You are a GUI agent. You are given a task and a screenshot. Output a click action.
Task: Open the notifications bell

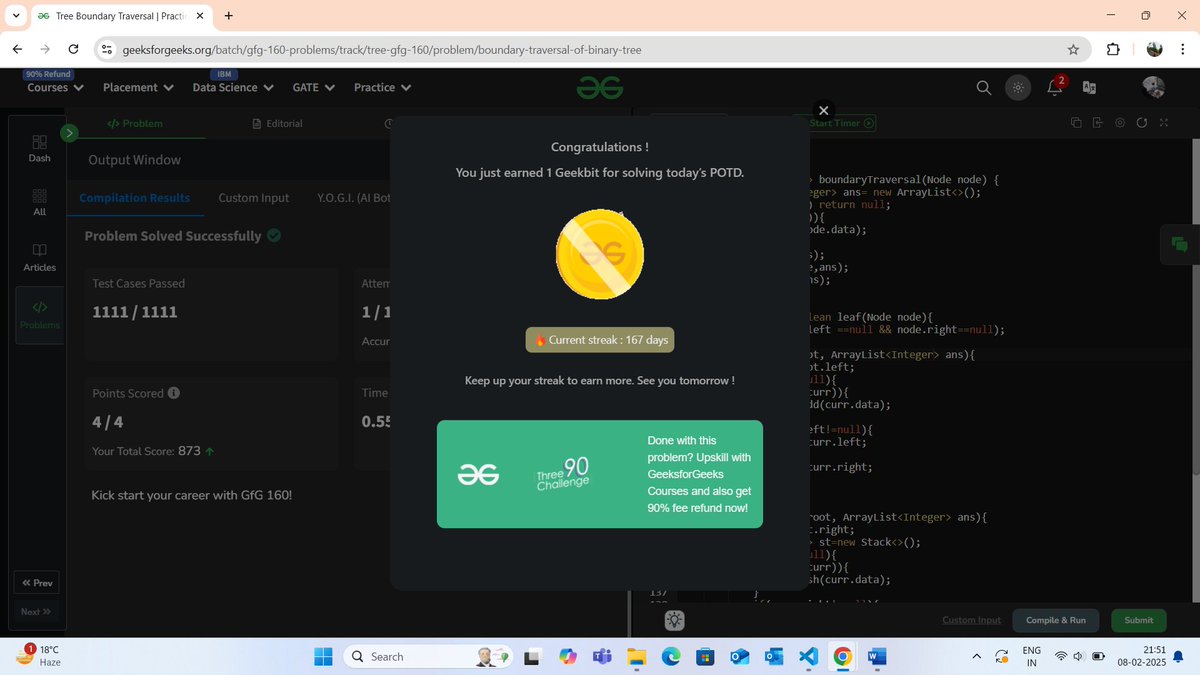(1055, 87)
